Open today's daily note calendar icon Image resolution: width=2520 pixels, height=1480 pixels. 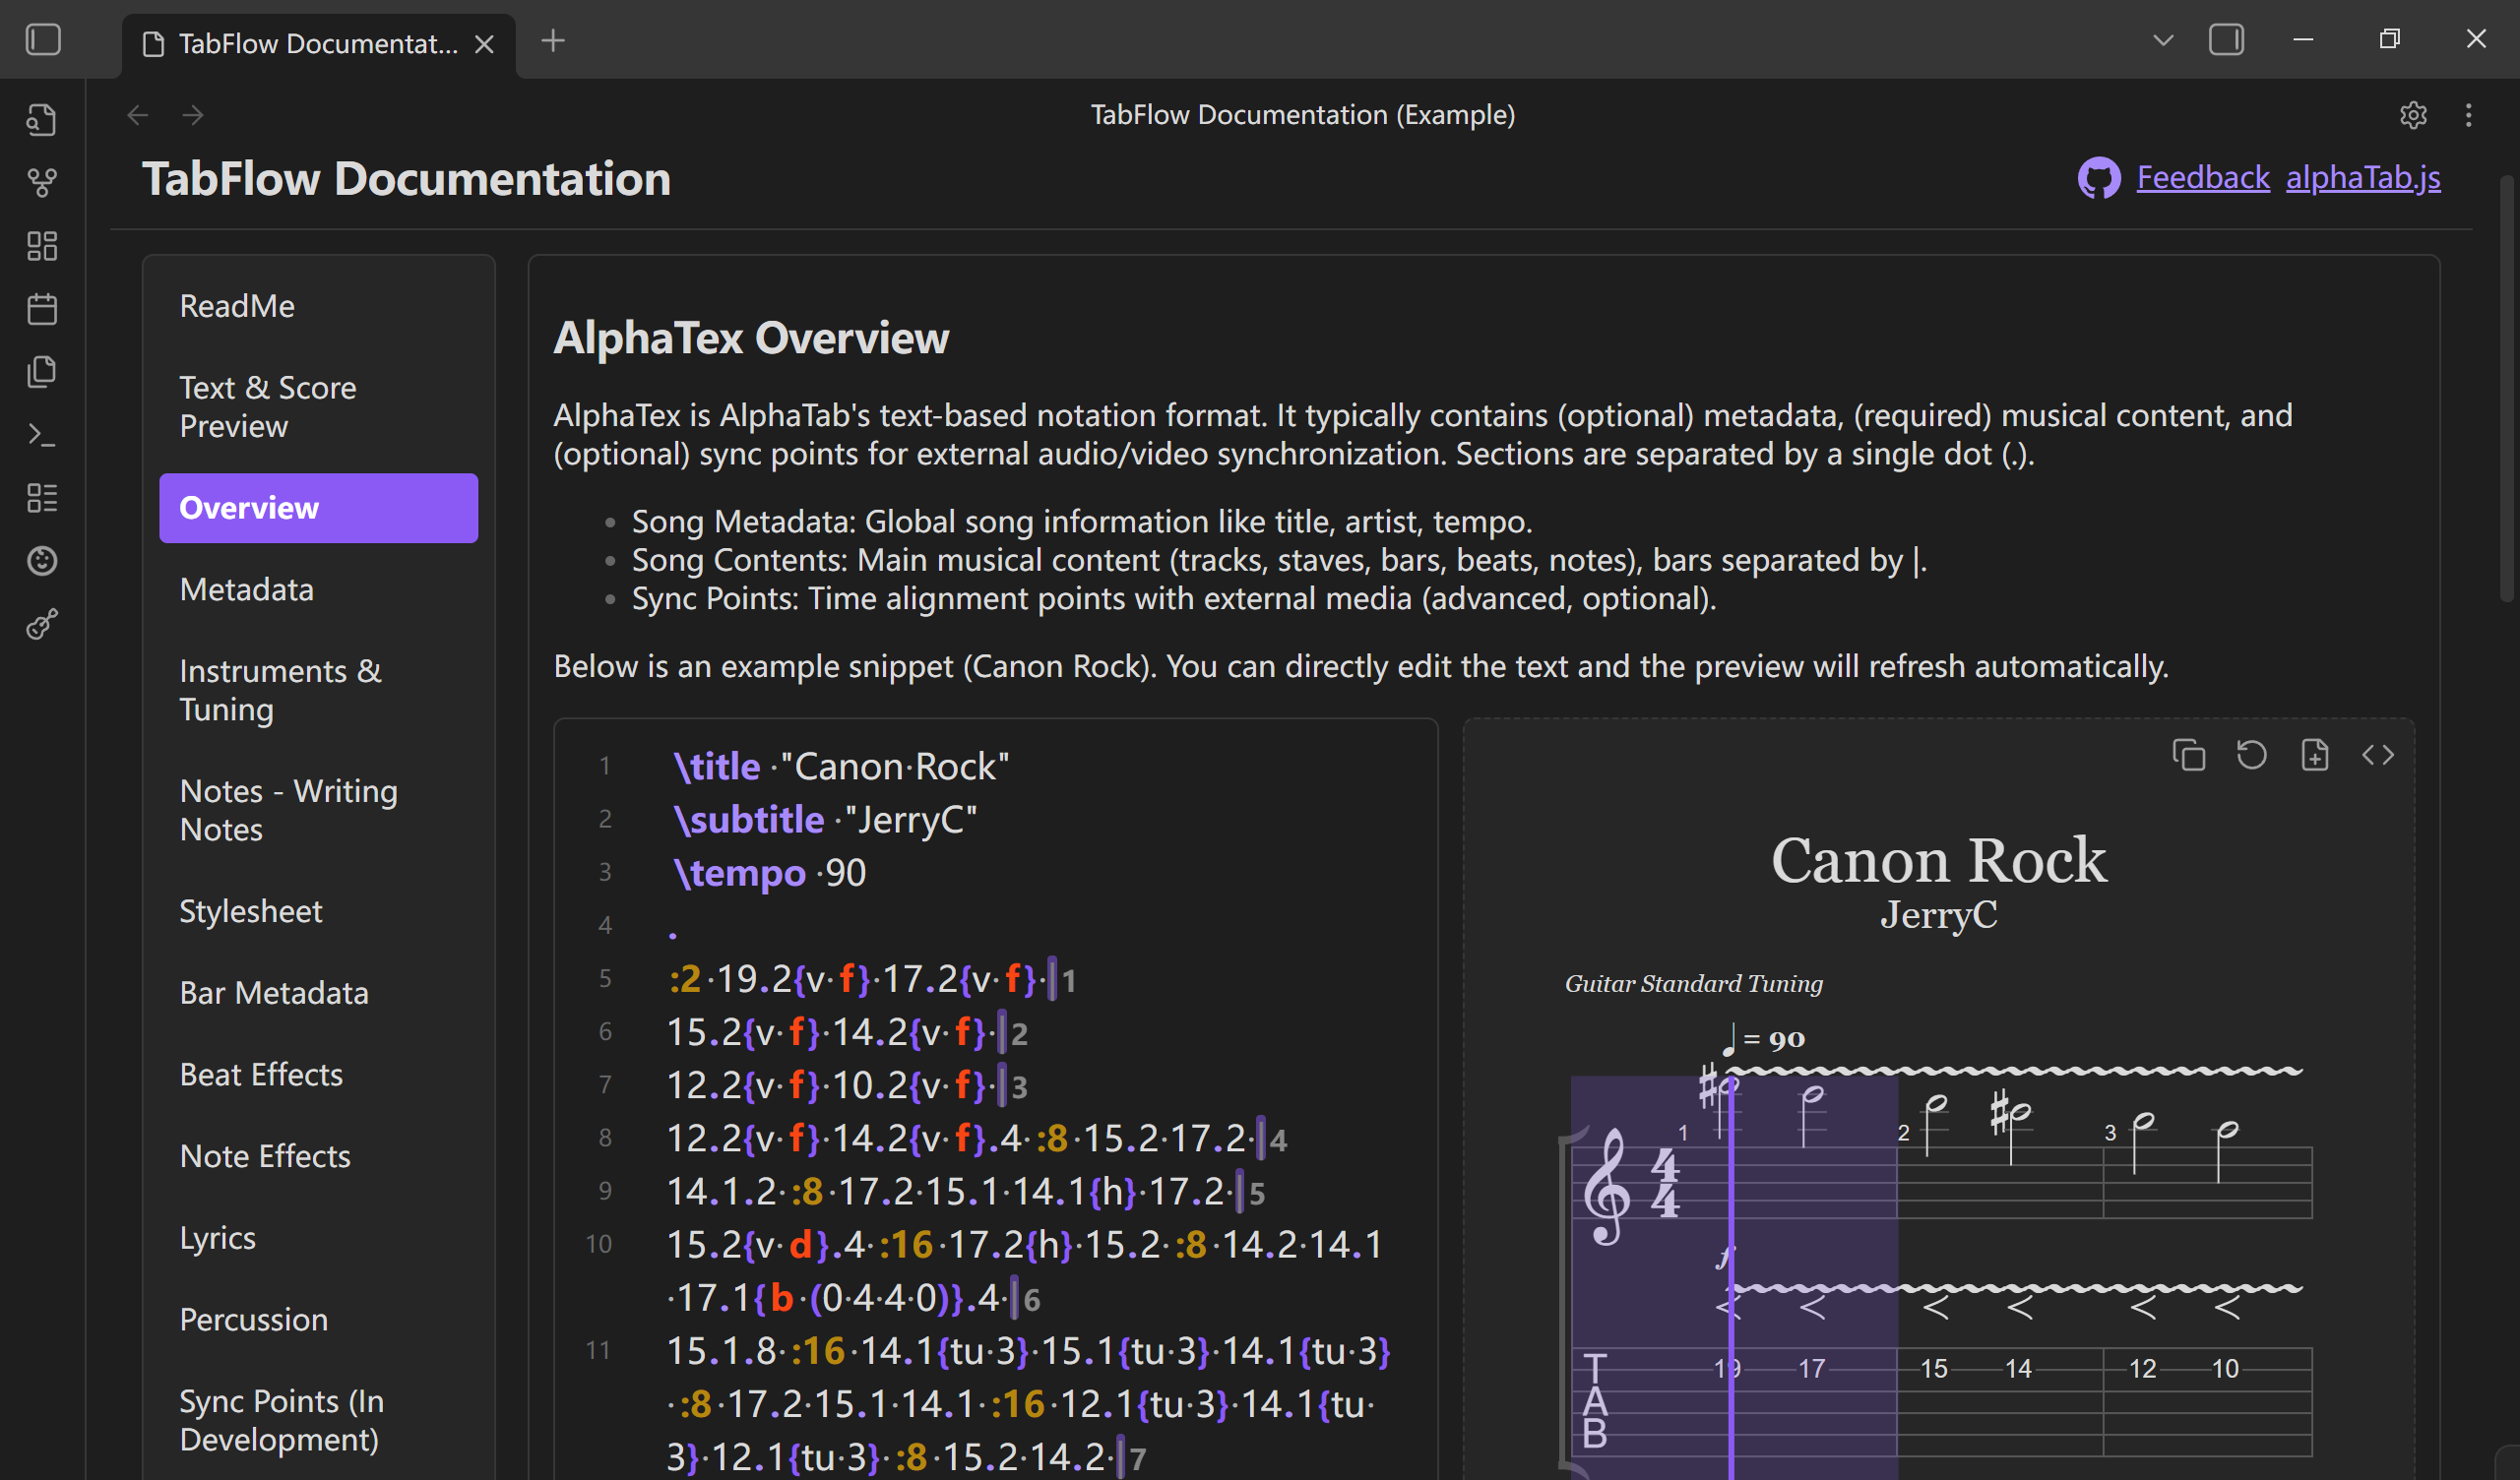tap(42, 309)
